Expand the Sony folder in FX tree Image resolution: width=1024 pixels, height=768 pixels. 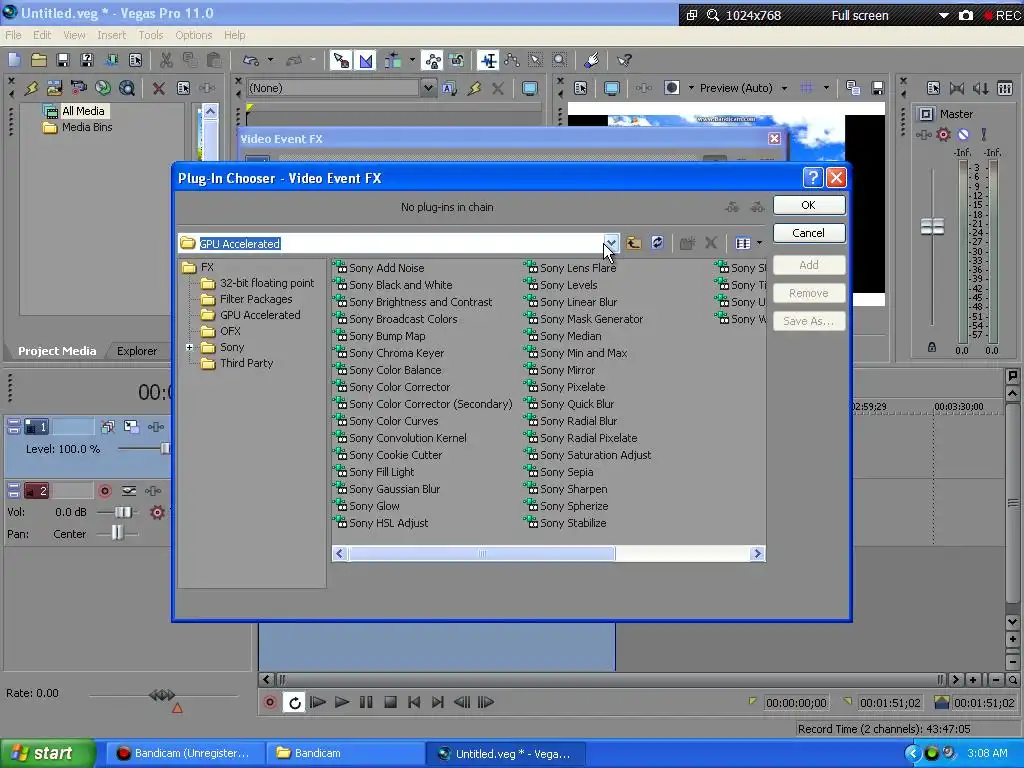point(189,347)
